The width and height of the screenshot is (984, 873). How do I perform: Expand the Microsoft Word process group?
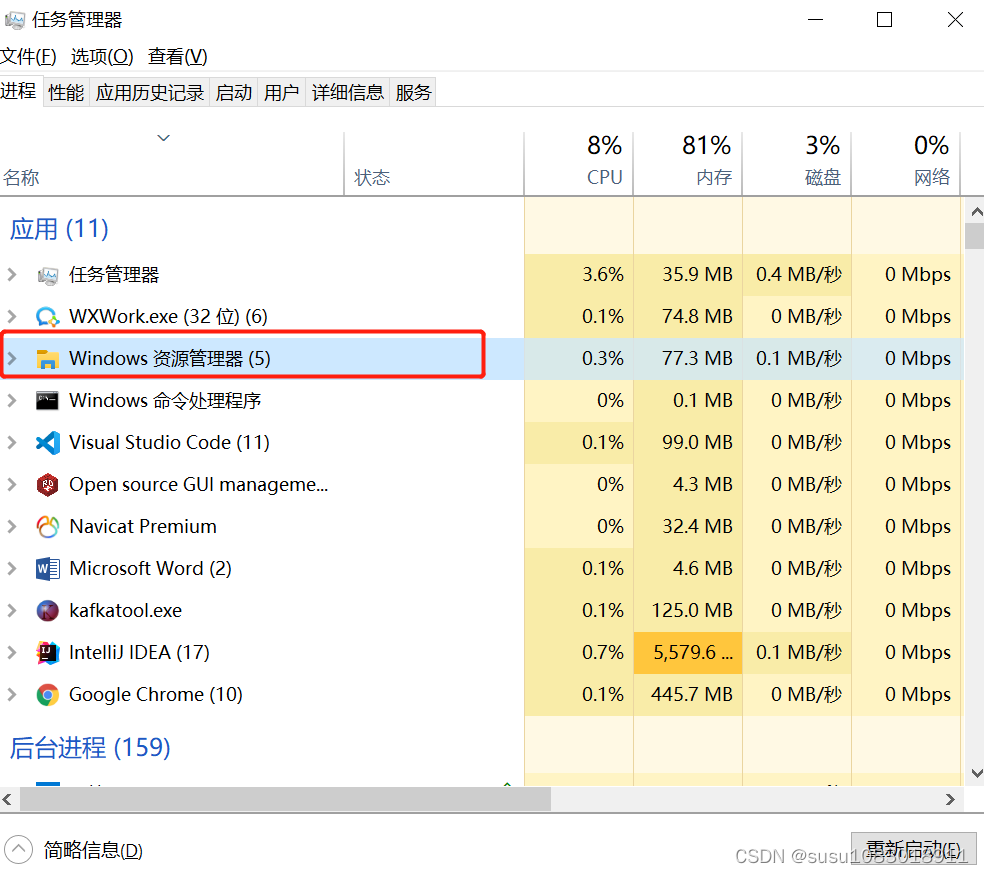pyautogui.click(x=12, y=569)
